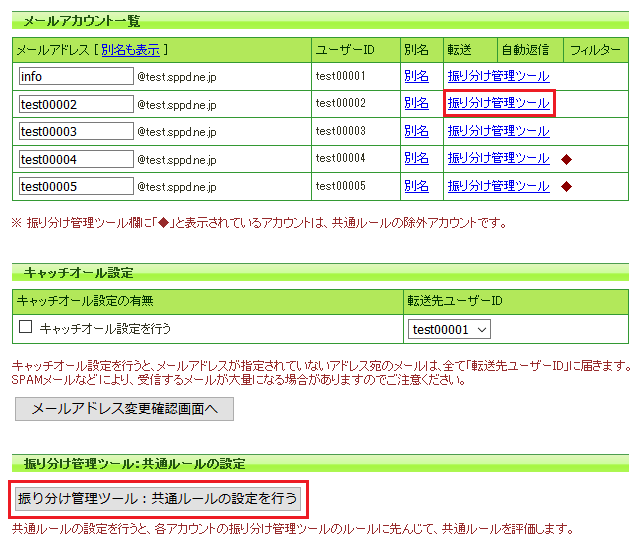Open 振り分け管理ツール for the info account
The width and height of the screenshot is (640, 547).
point(498,76)
